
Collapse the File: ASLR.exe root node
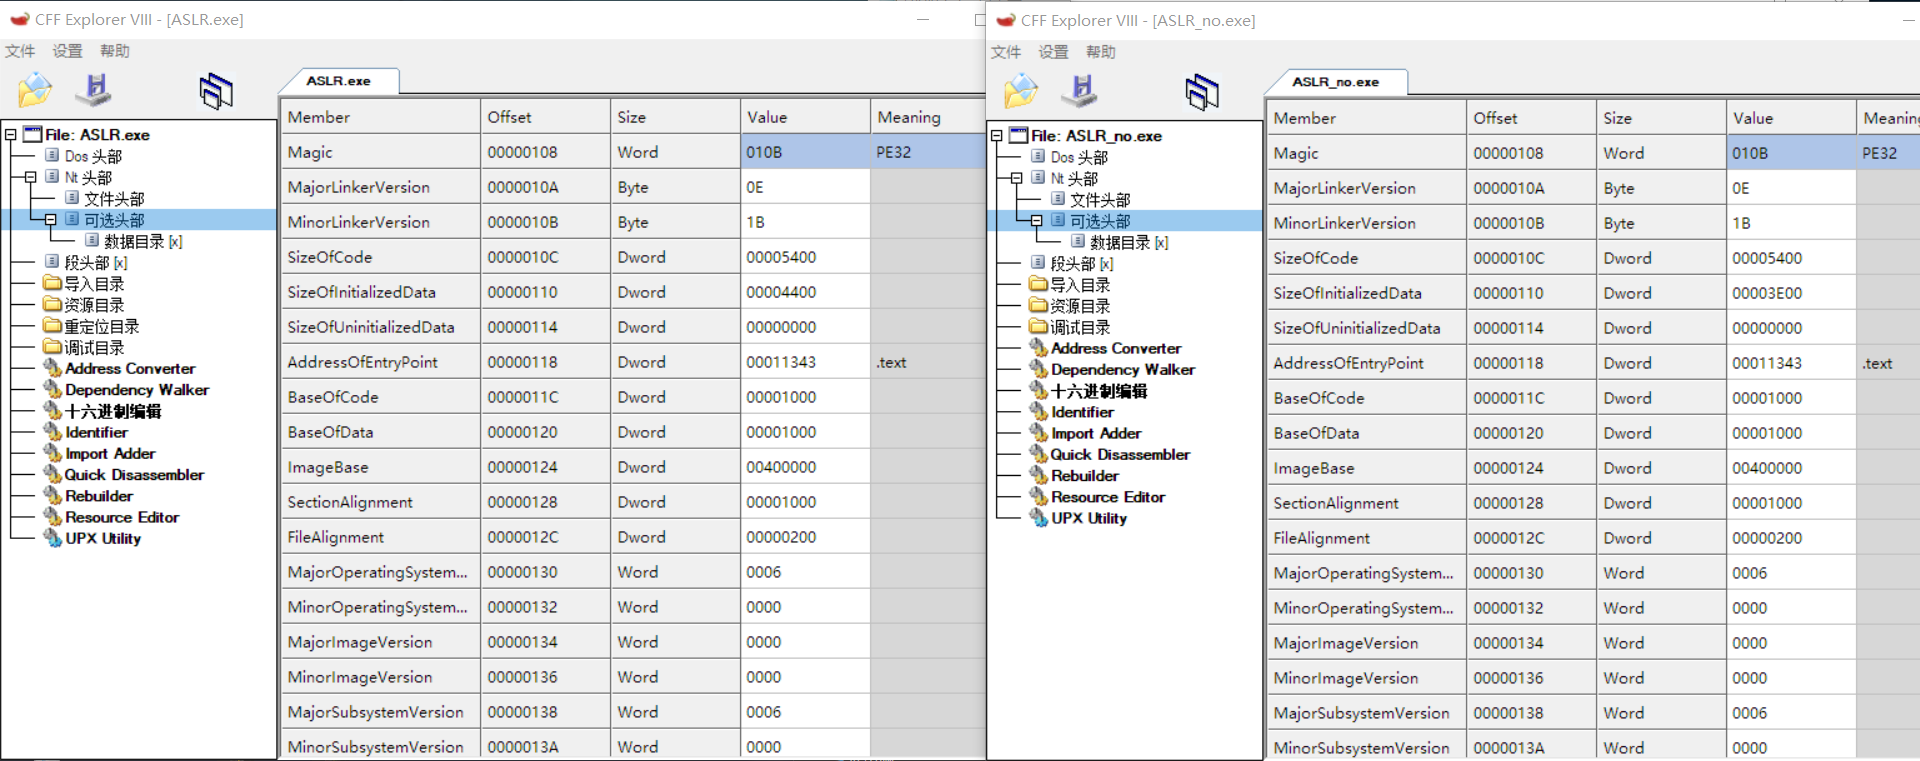pos(11,134)
